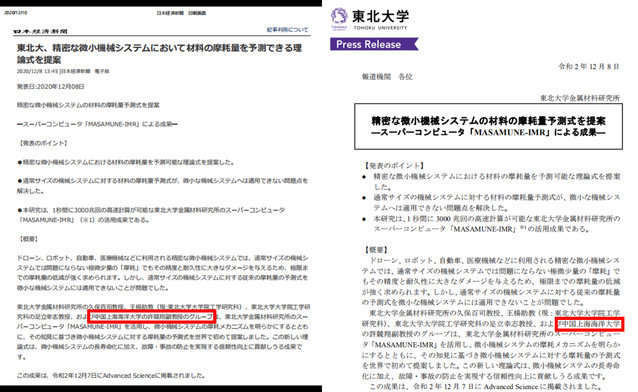Click the 日本経済新聞 印刷画面 page header text
Viewport: 638px width, 392px height.
pyautogui.click(x=181, y=13)
